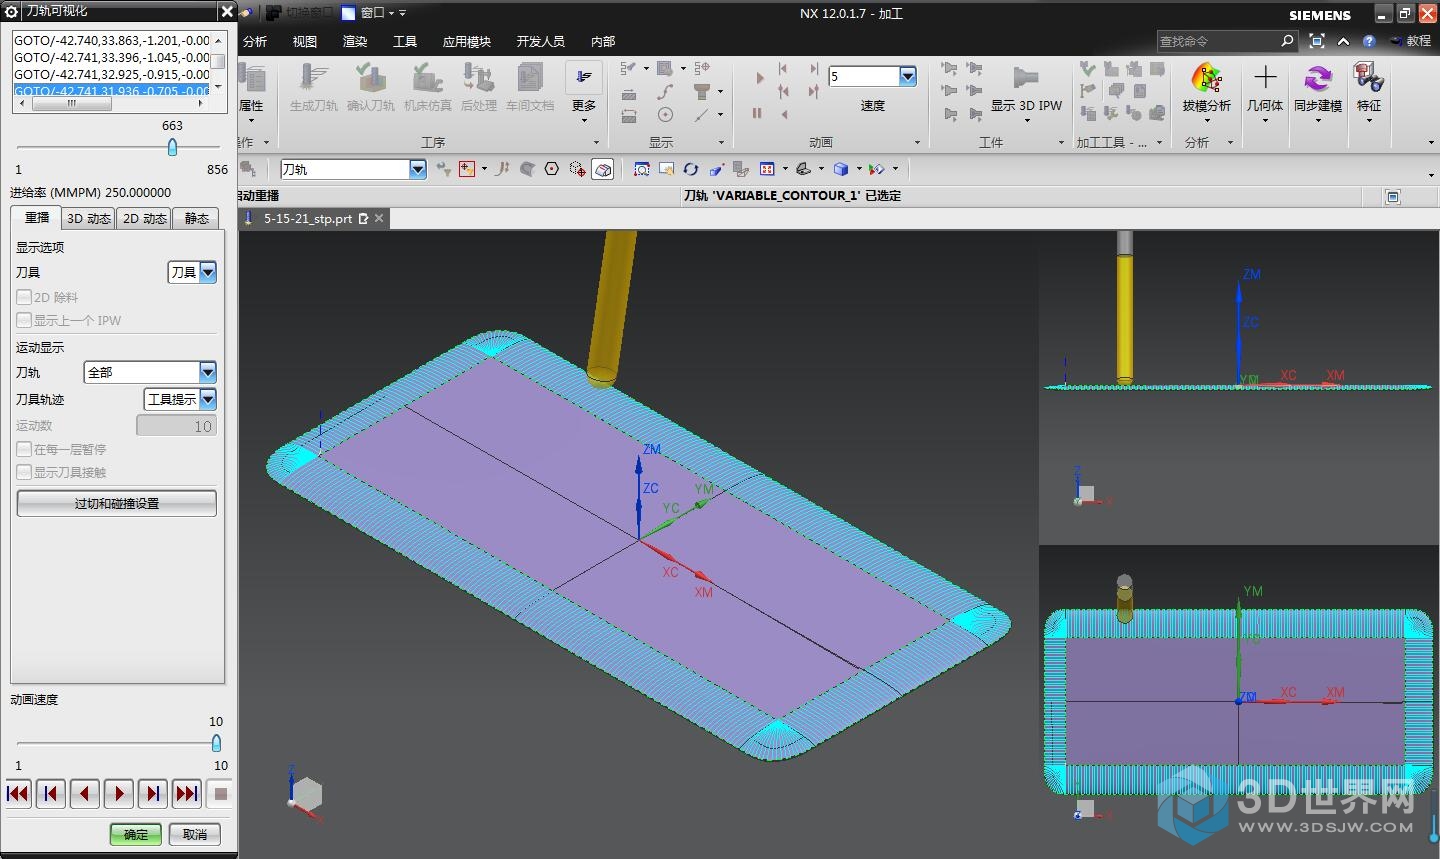Open the help question mark icon

[1369, 41]
